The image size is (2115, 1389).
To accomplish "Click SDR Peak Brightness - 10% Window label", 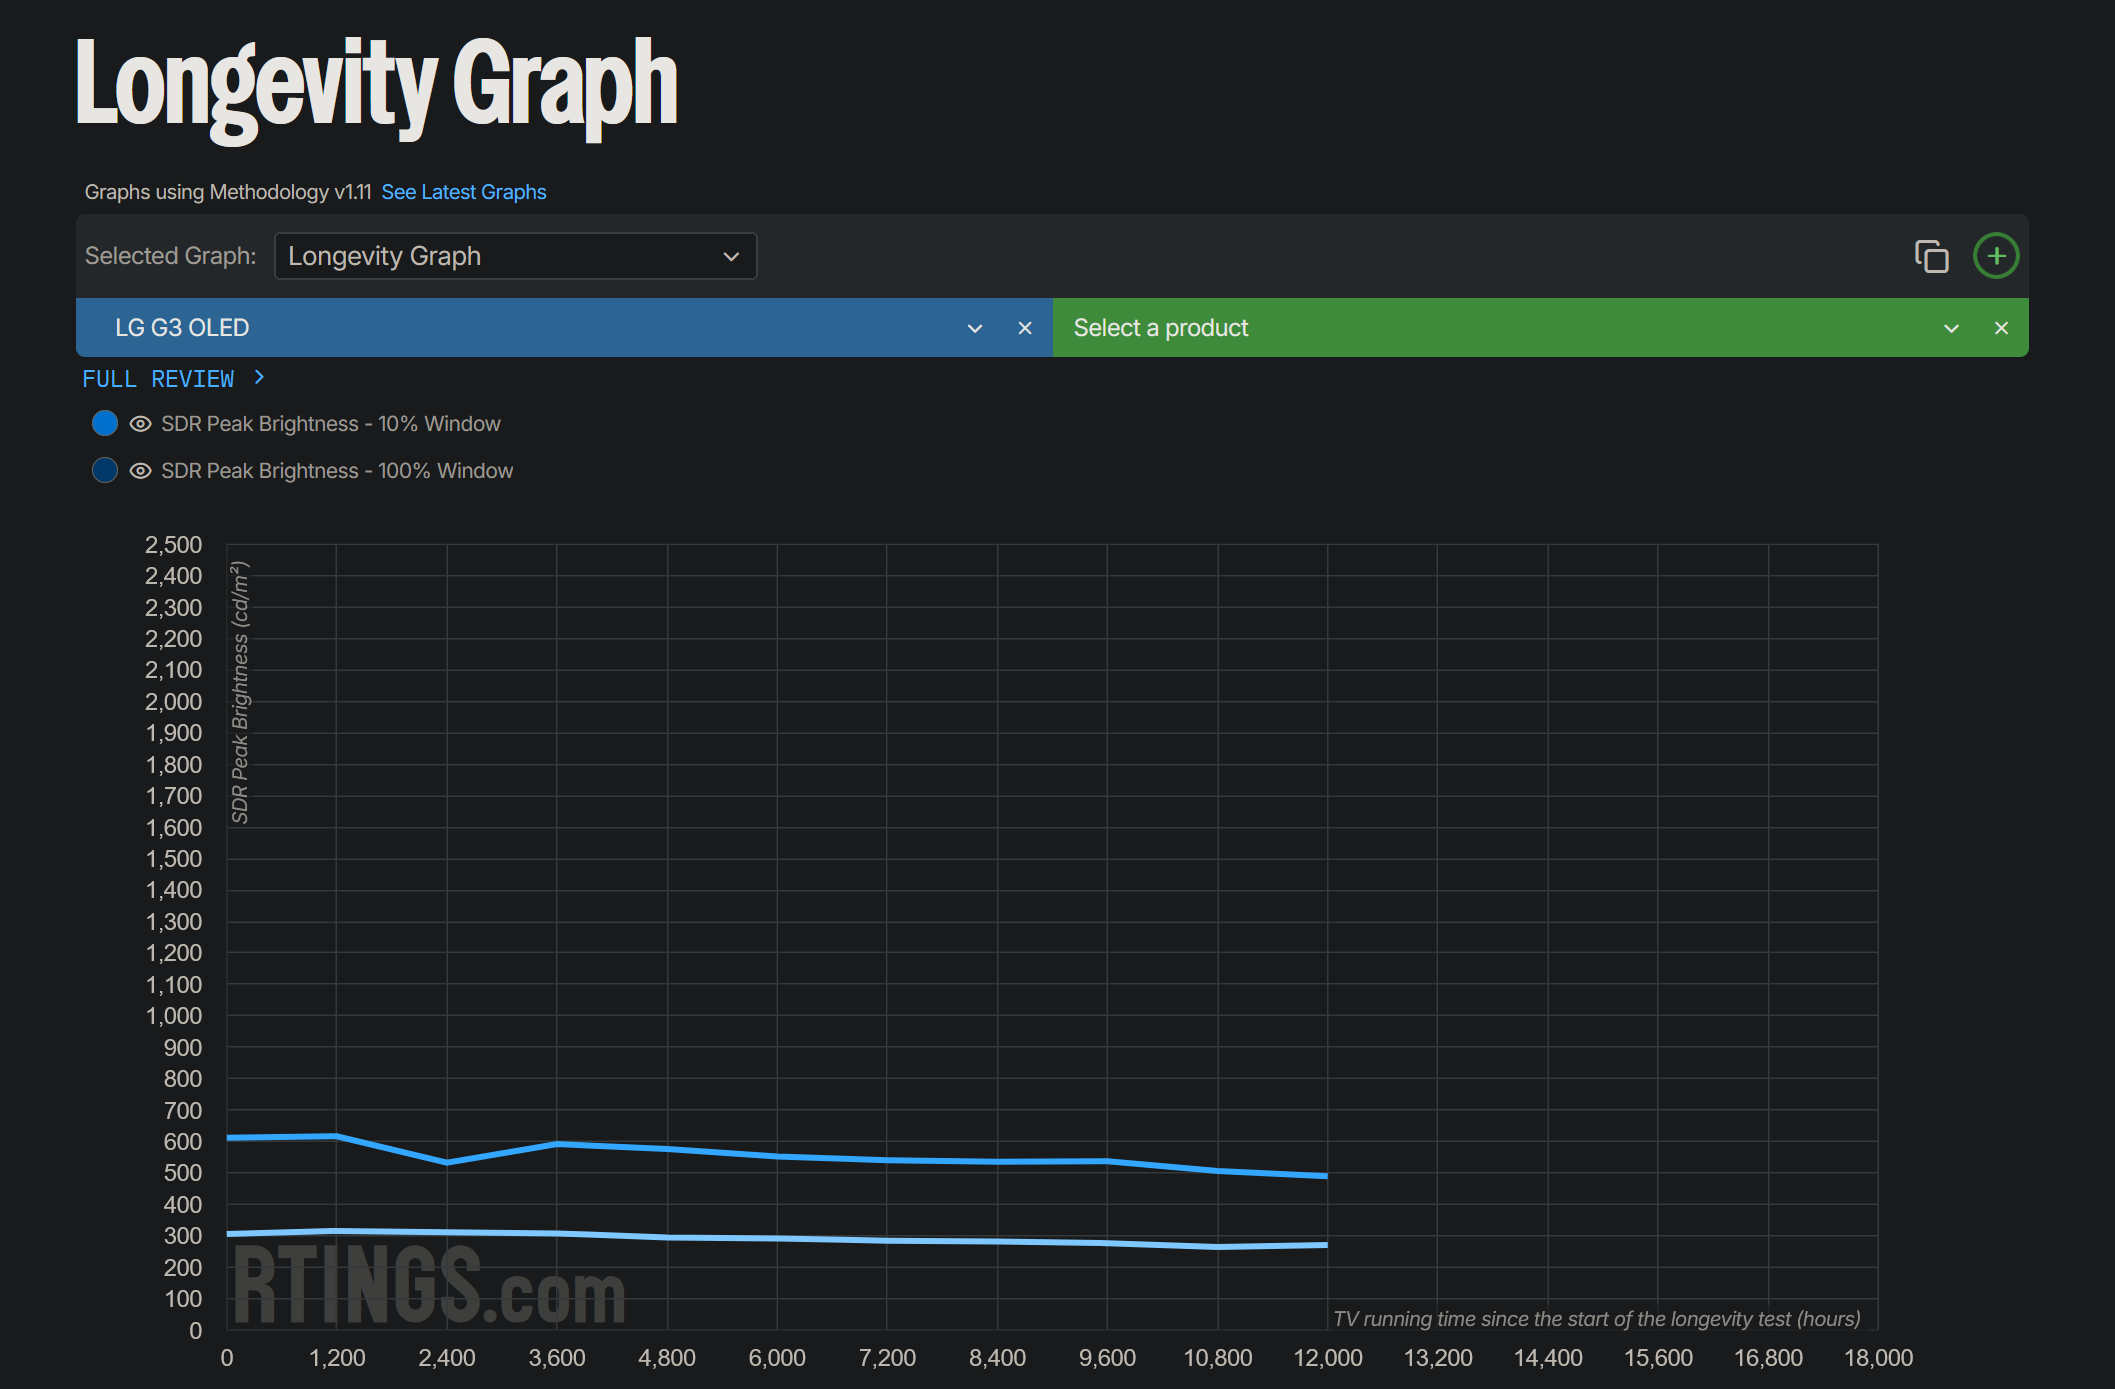I will (x=331, y=424).
